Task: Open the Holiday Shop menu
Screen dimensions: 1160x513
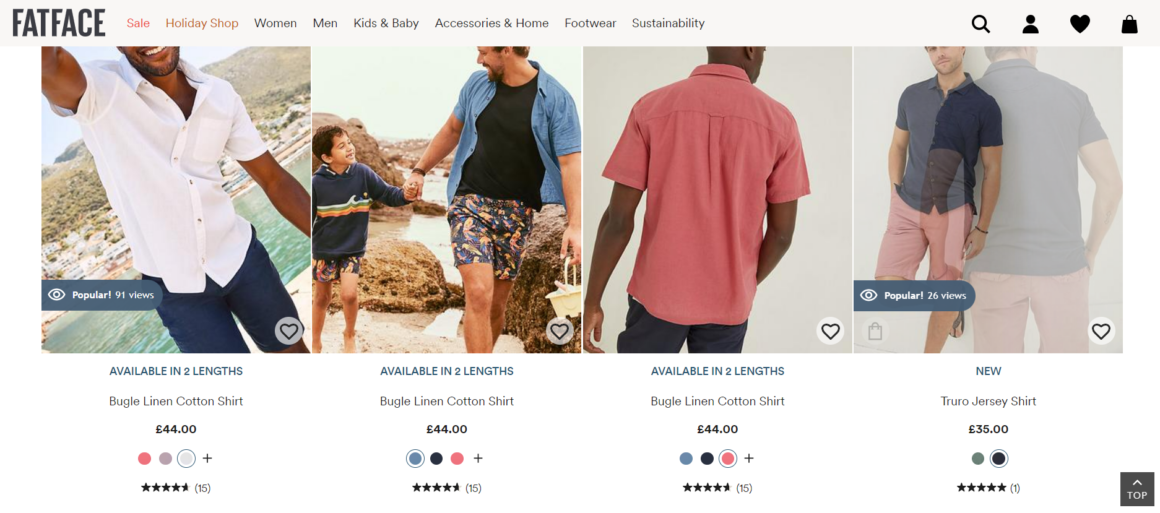Action: point(202,23)
